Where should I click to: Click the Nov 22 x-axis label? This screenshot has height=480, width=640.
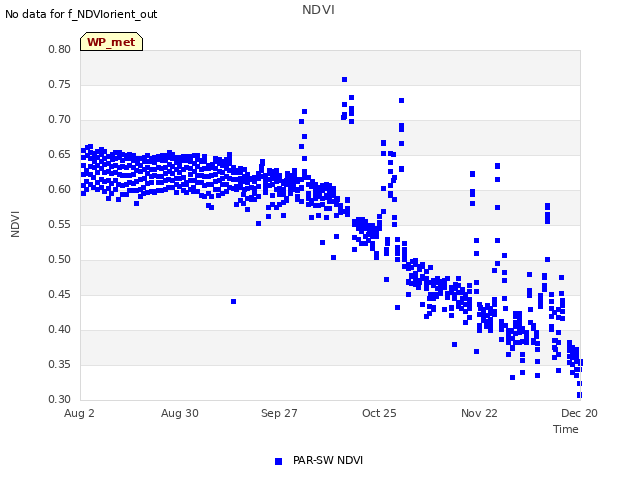(479, 413)
